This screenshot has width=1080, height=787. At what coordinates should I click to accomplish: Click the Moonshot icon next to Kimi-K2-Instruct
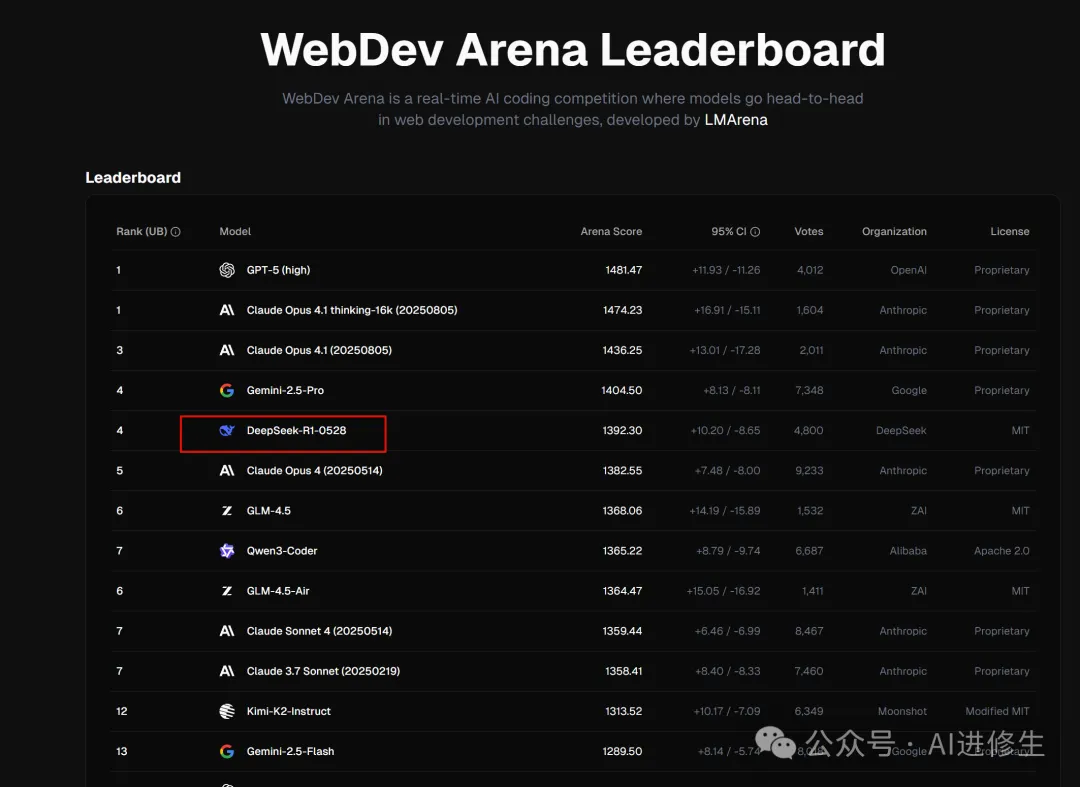coord(227,711)
